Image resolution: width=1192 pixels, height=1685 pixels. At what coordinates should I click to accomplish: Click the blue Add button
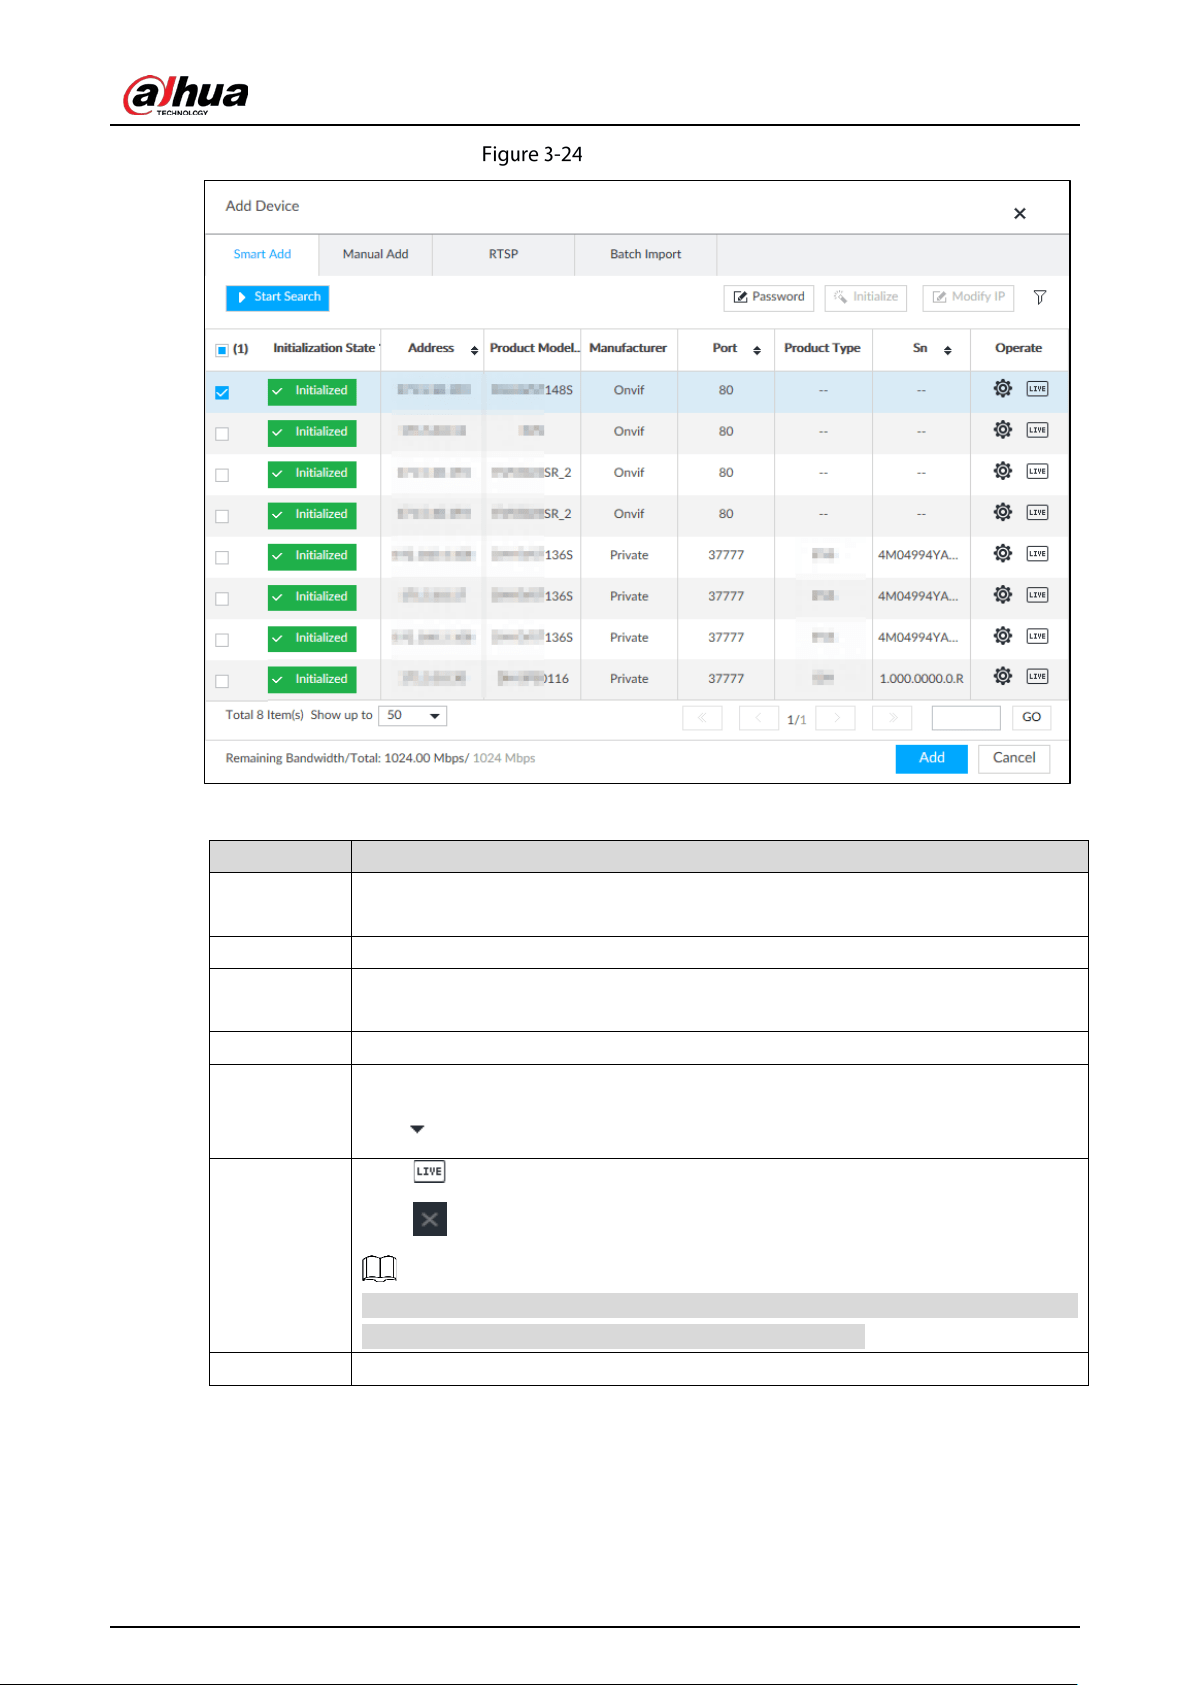931,759
